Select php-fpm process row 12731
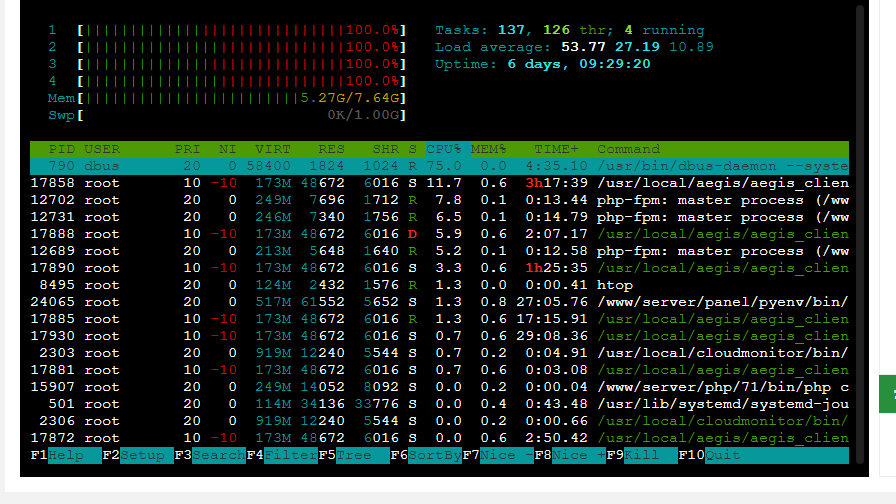Screen dimensions: 896x504 click(439, 217)
